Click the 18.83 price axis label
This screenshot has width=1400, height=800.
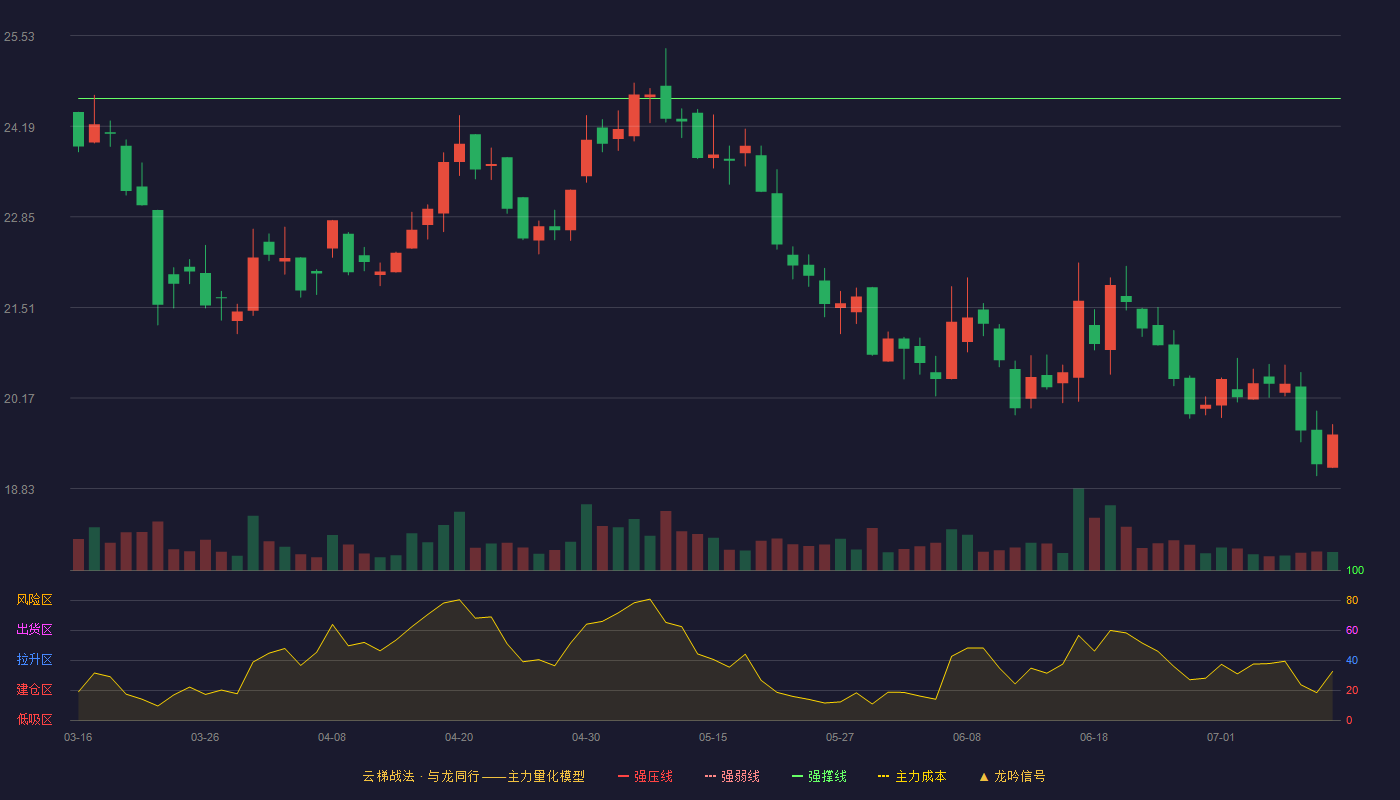point(19,490)
